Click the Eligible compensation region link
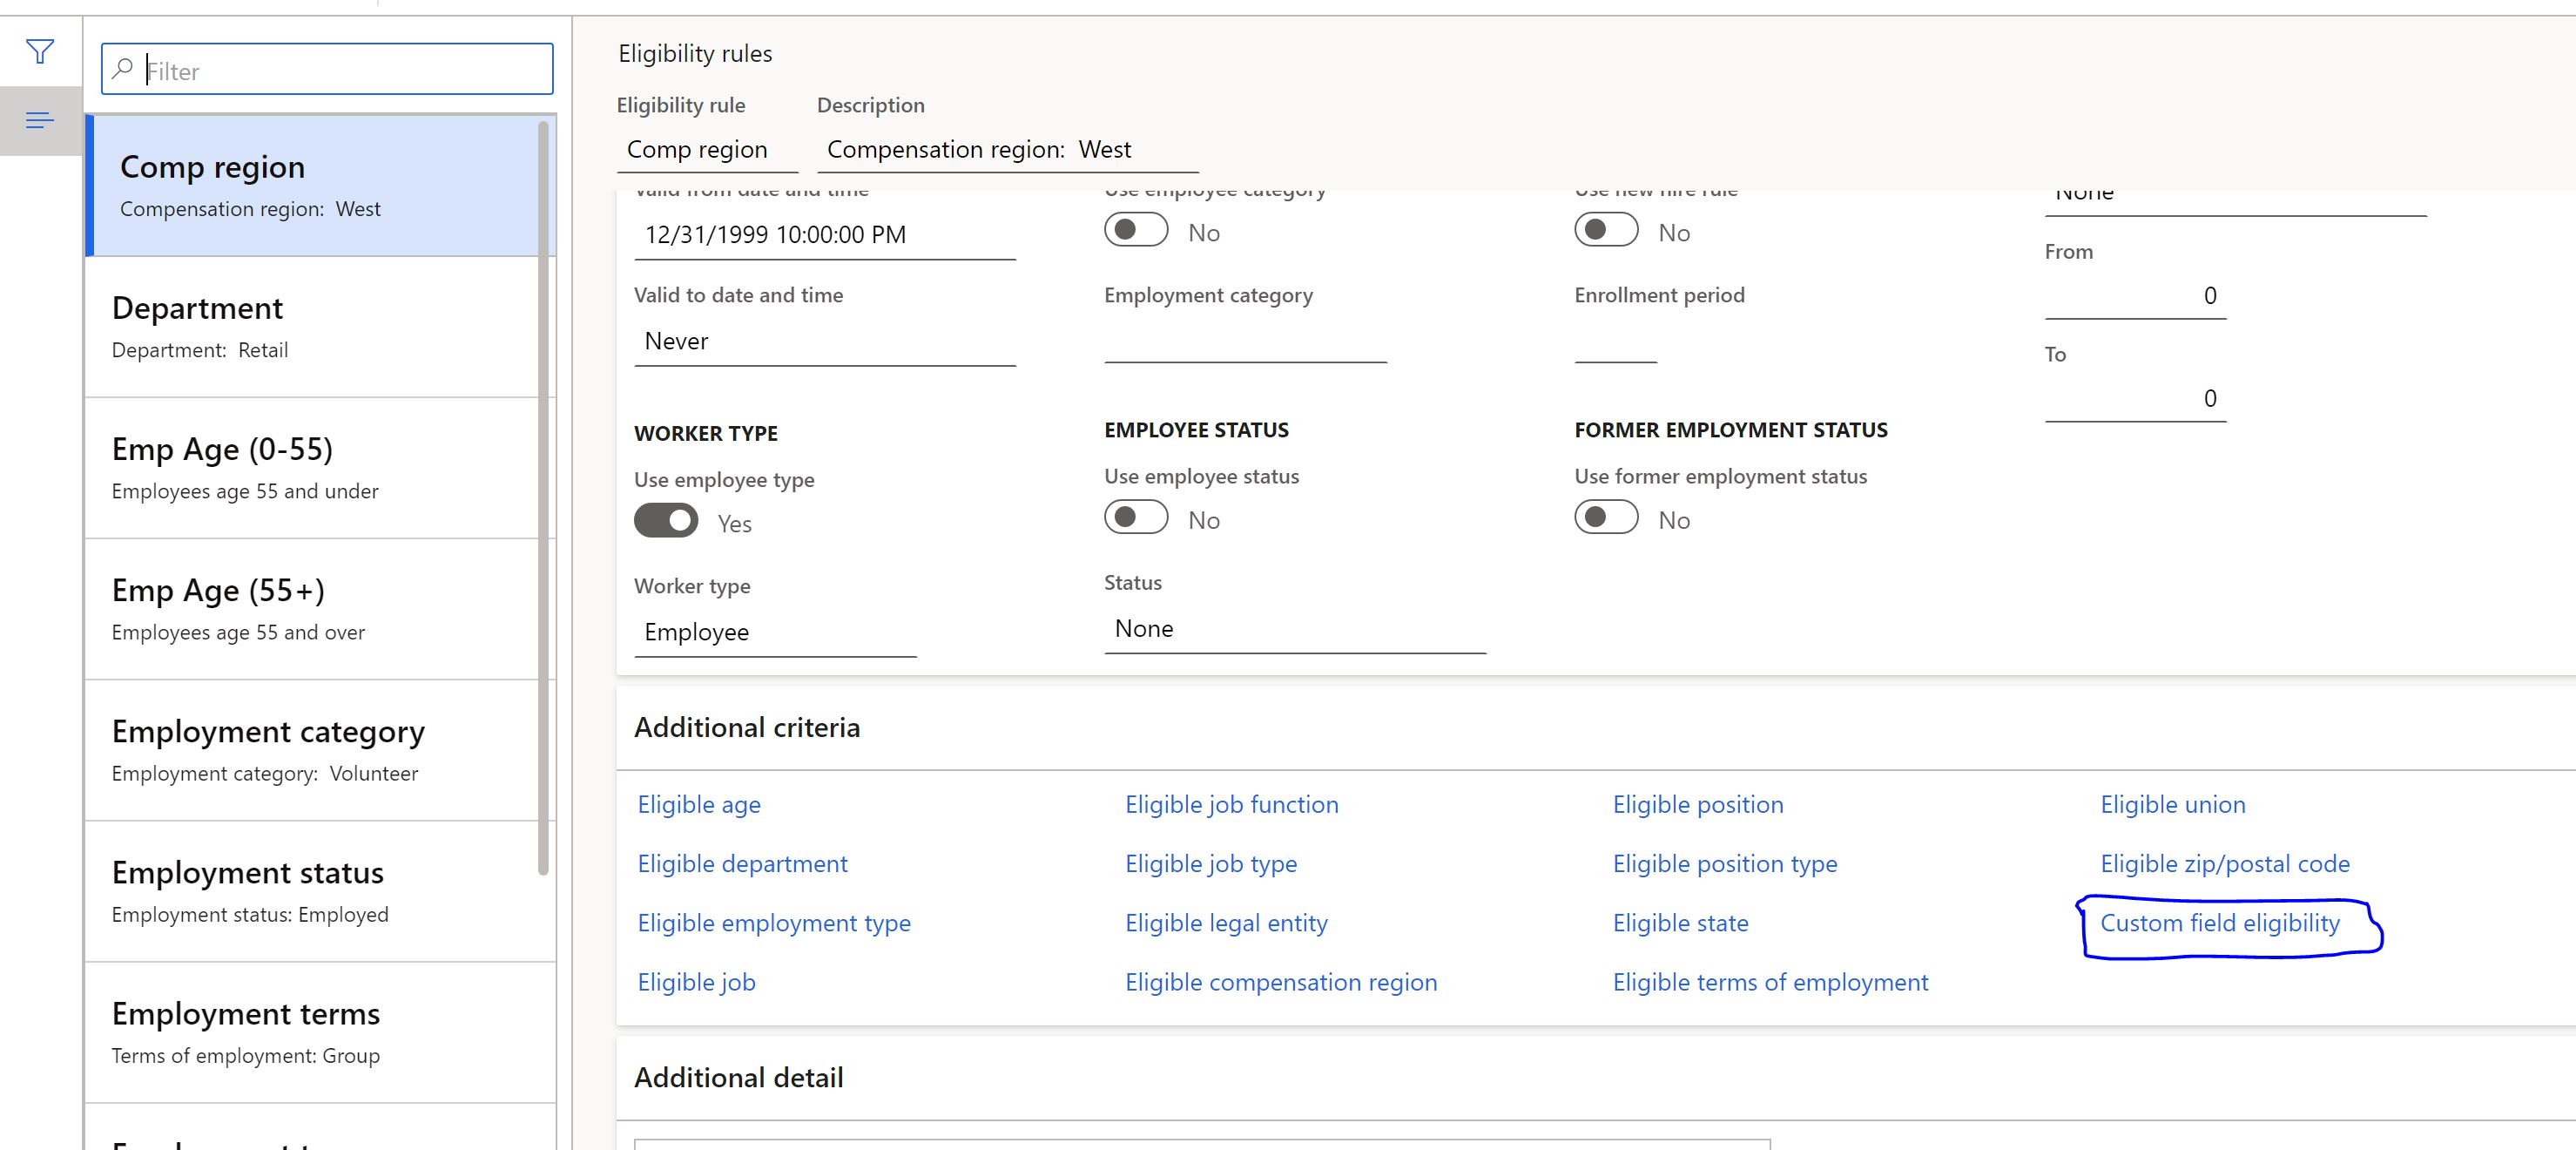The height and width of the screenshot is (1150, 2576). pos(1278,981)
